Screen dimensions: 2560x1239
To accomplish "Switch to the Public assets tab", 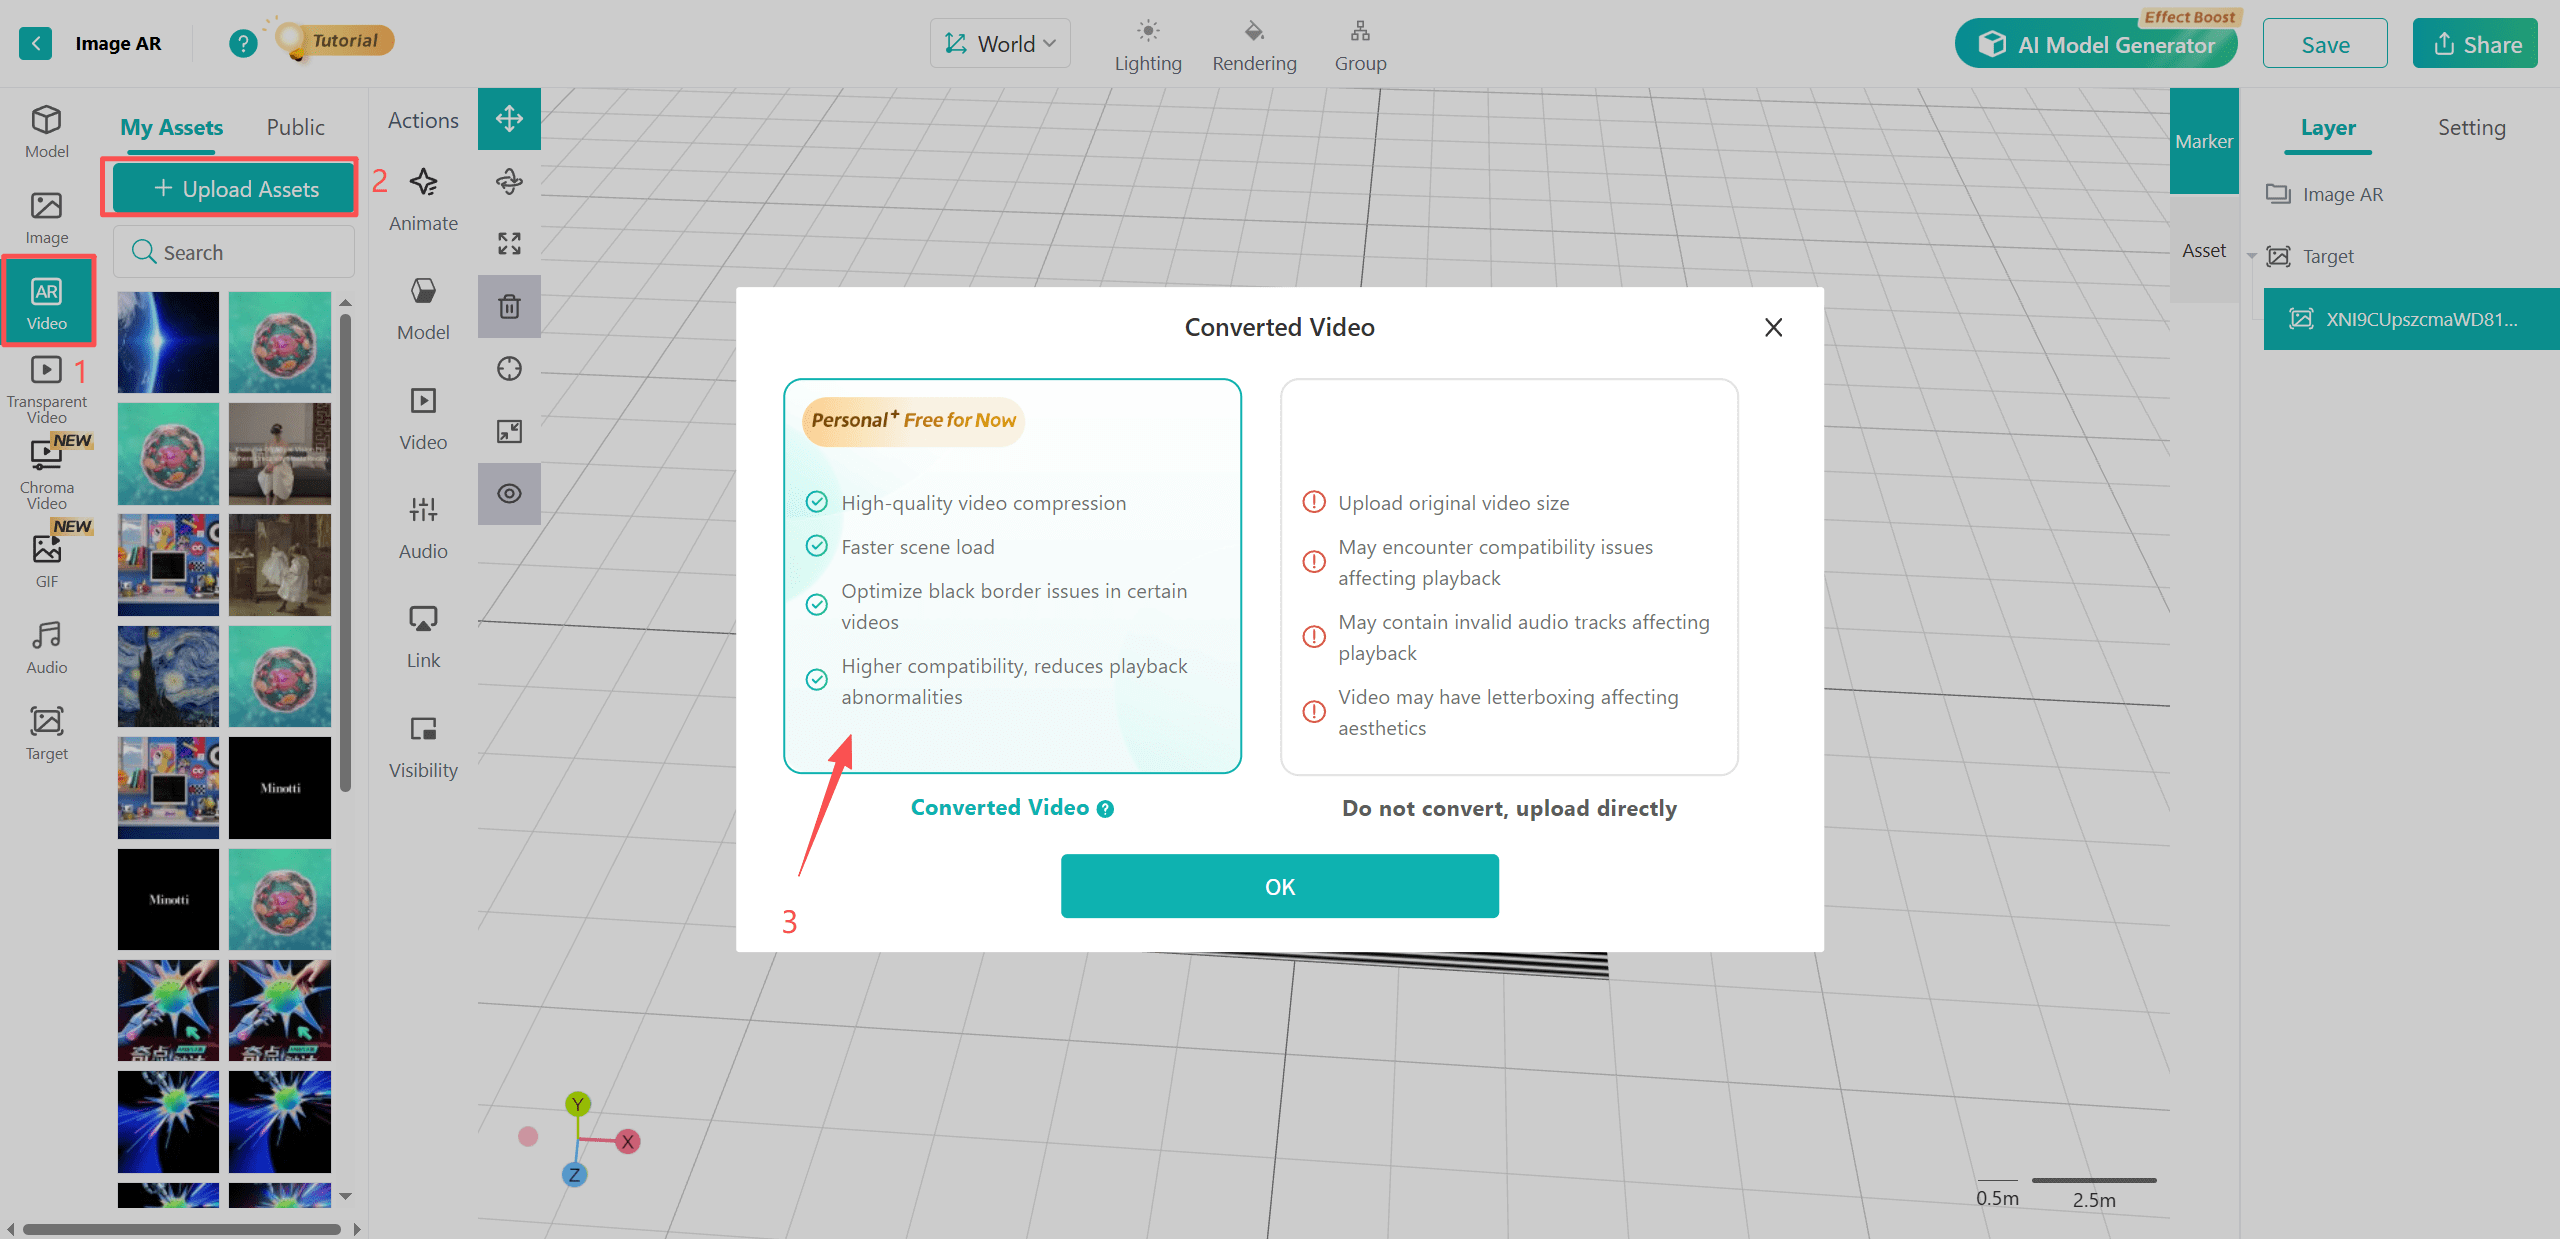I will click(295, 127).
